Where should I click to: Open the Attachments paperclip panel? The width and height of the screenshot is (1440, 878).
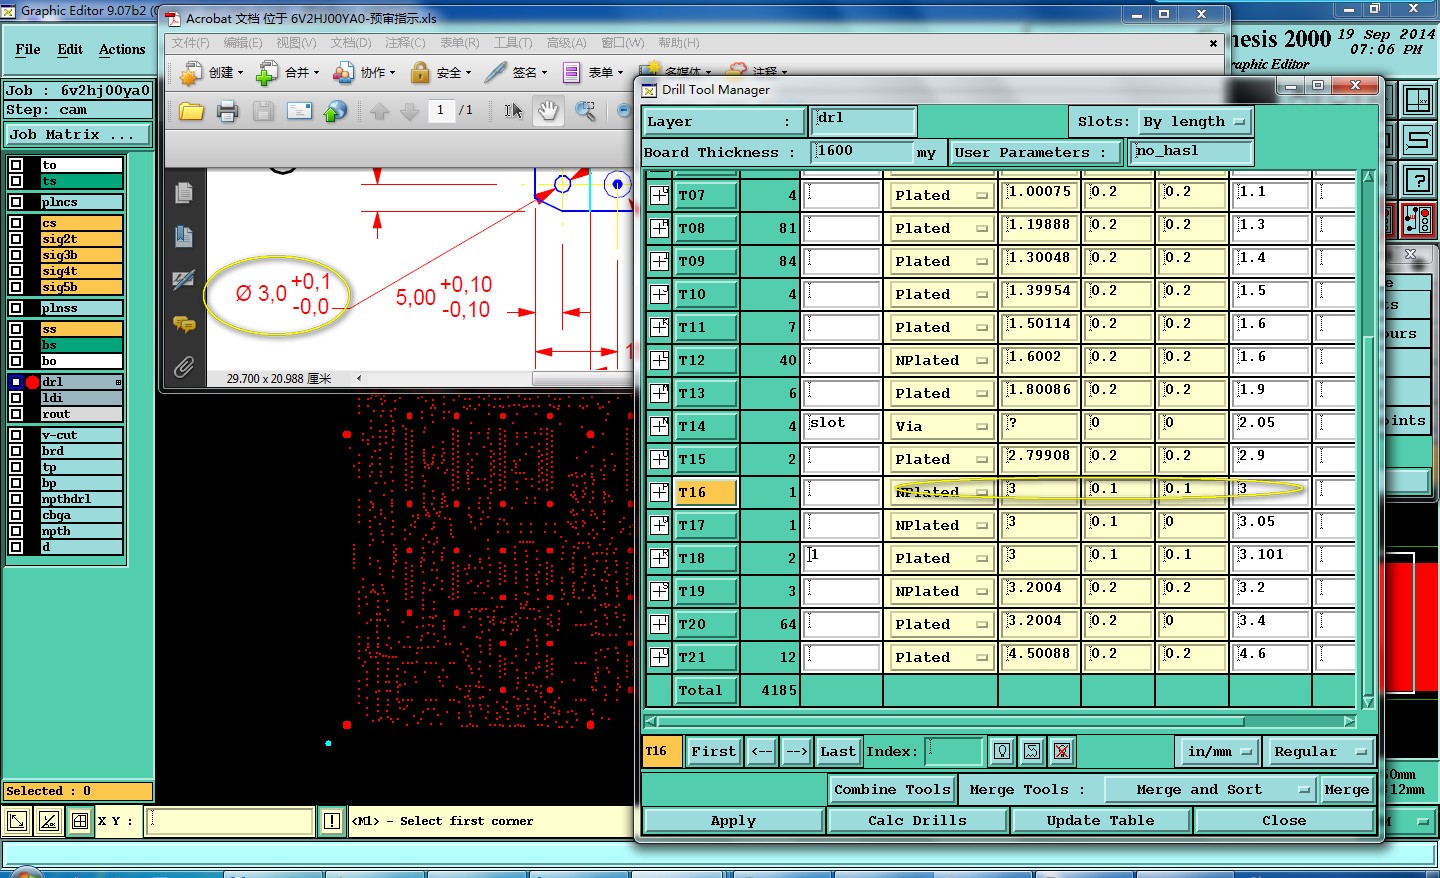coord(184,367)
